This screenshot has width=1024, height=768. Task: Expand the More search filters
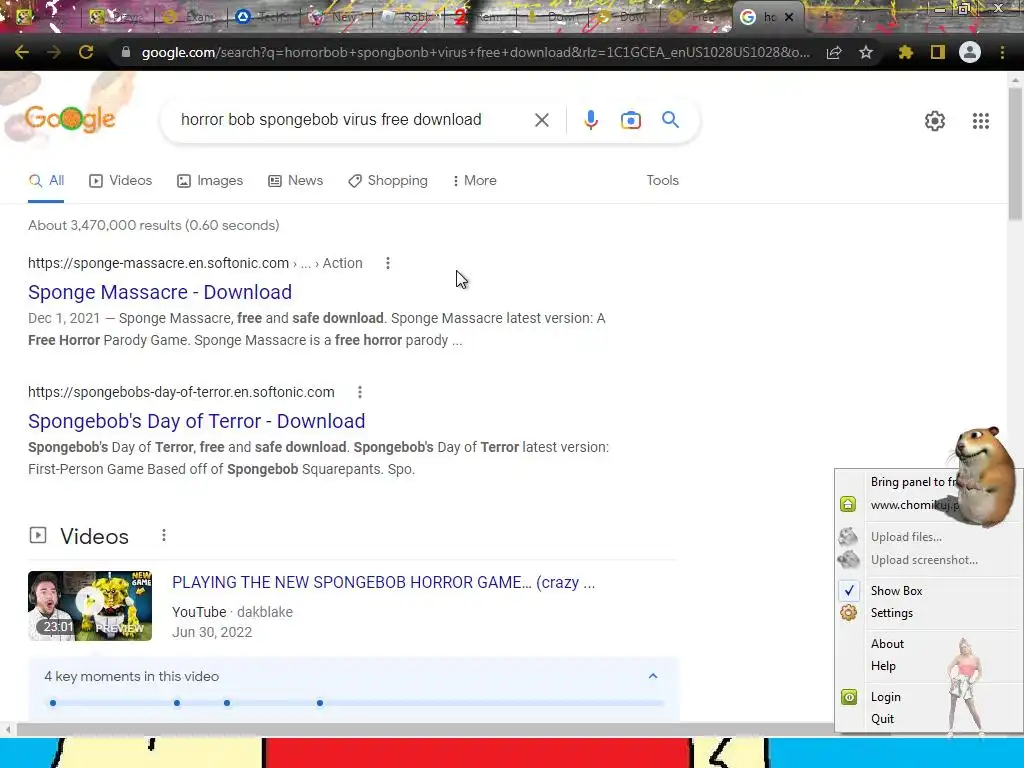(x=475, y=180)
